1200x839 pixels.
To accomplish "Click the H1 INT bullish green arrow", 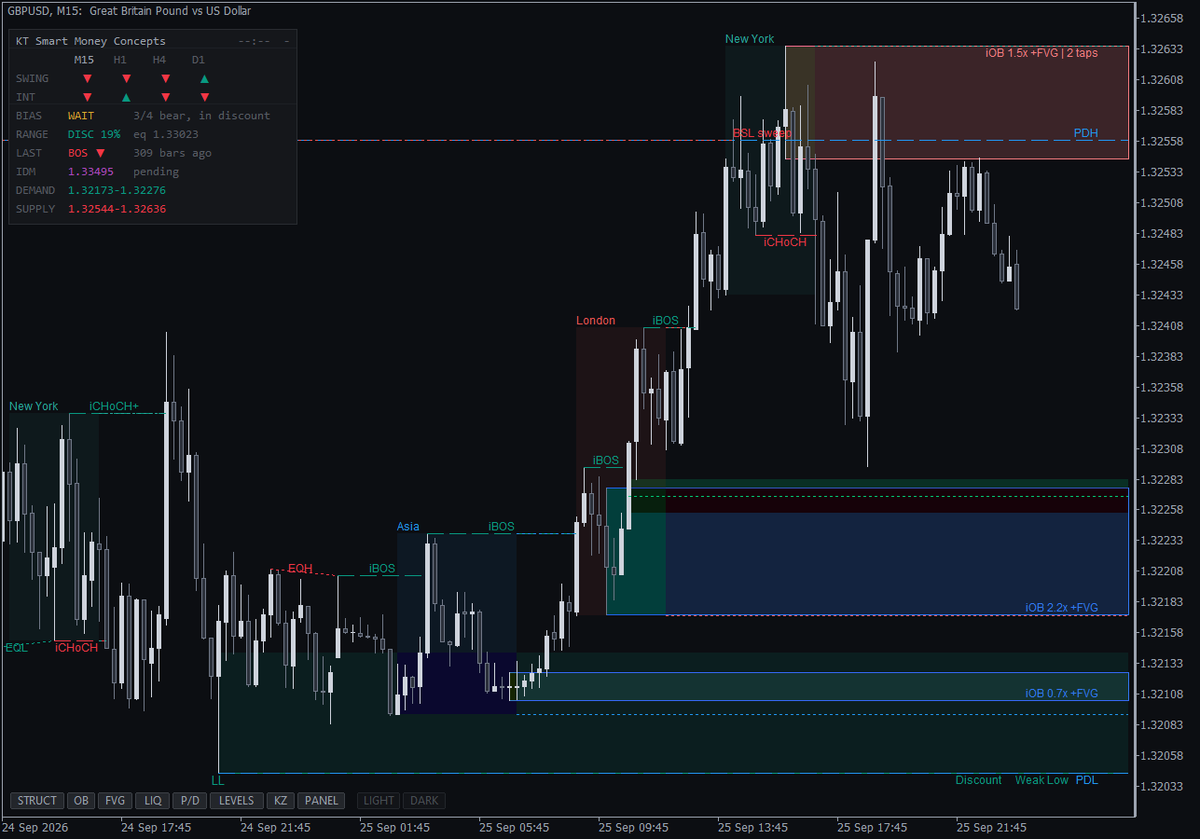I will tap(126, 97).
